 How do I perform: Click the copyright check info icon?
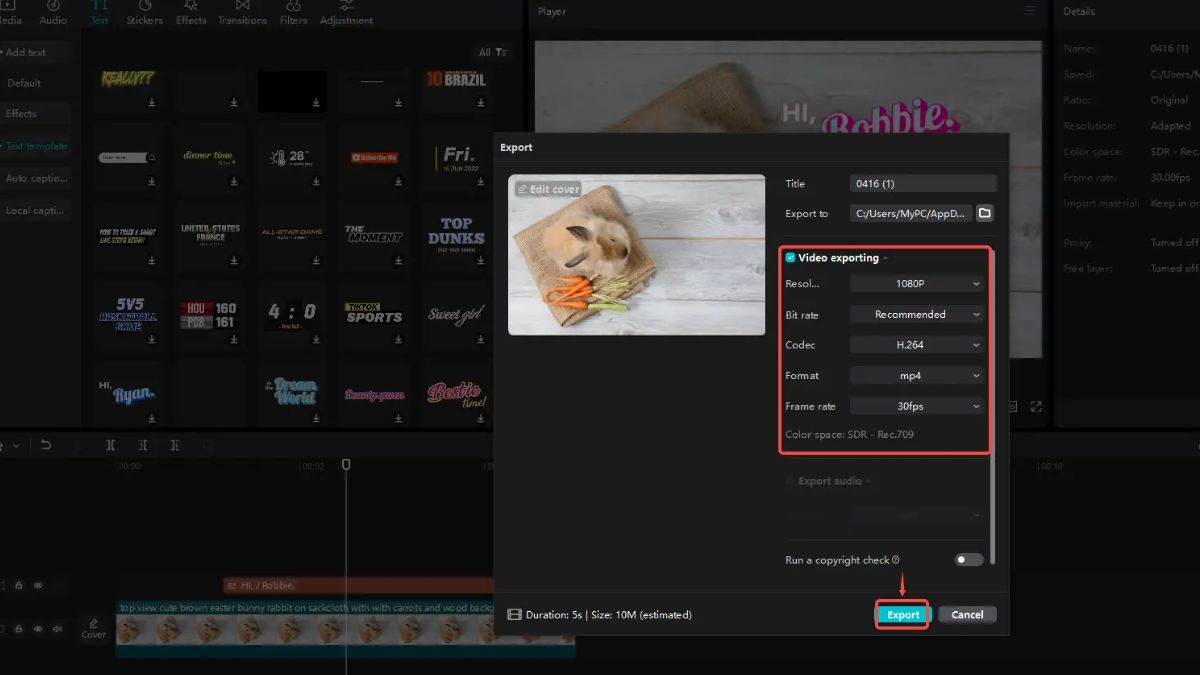pos(895,560)
